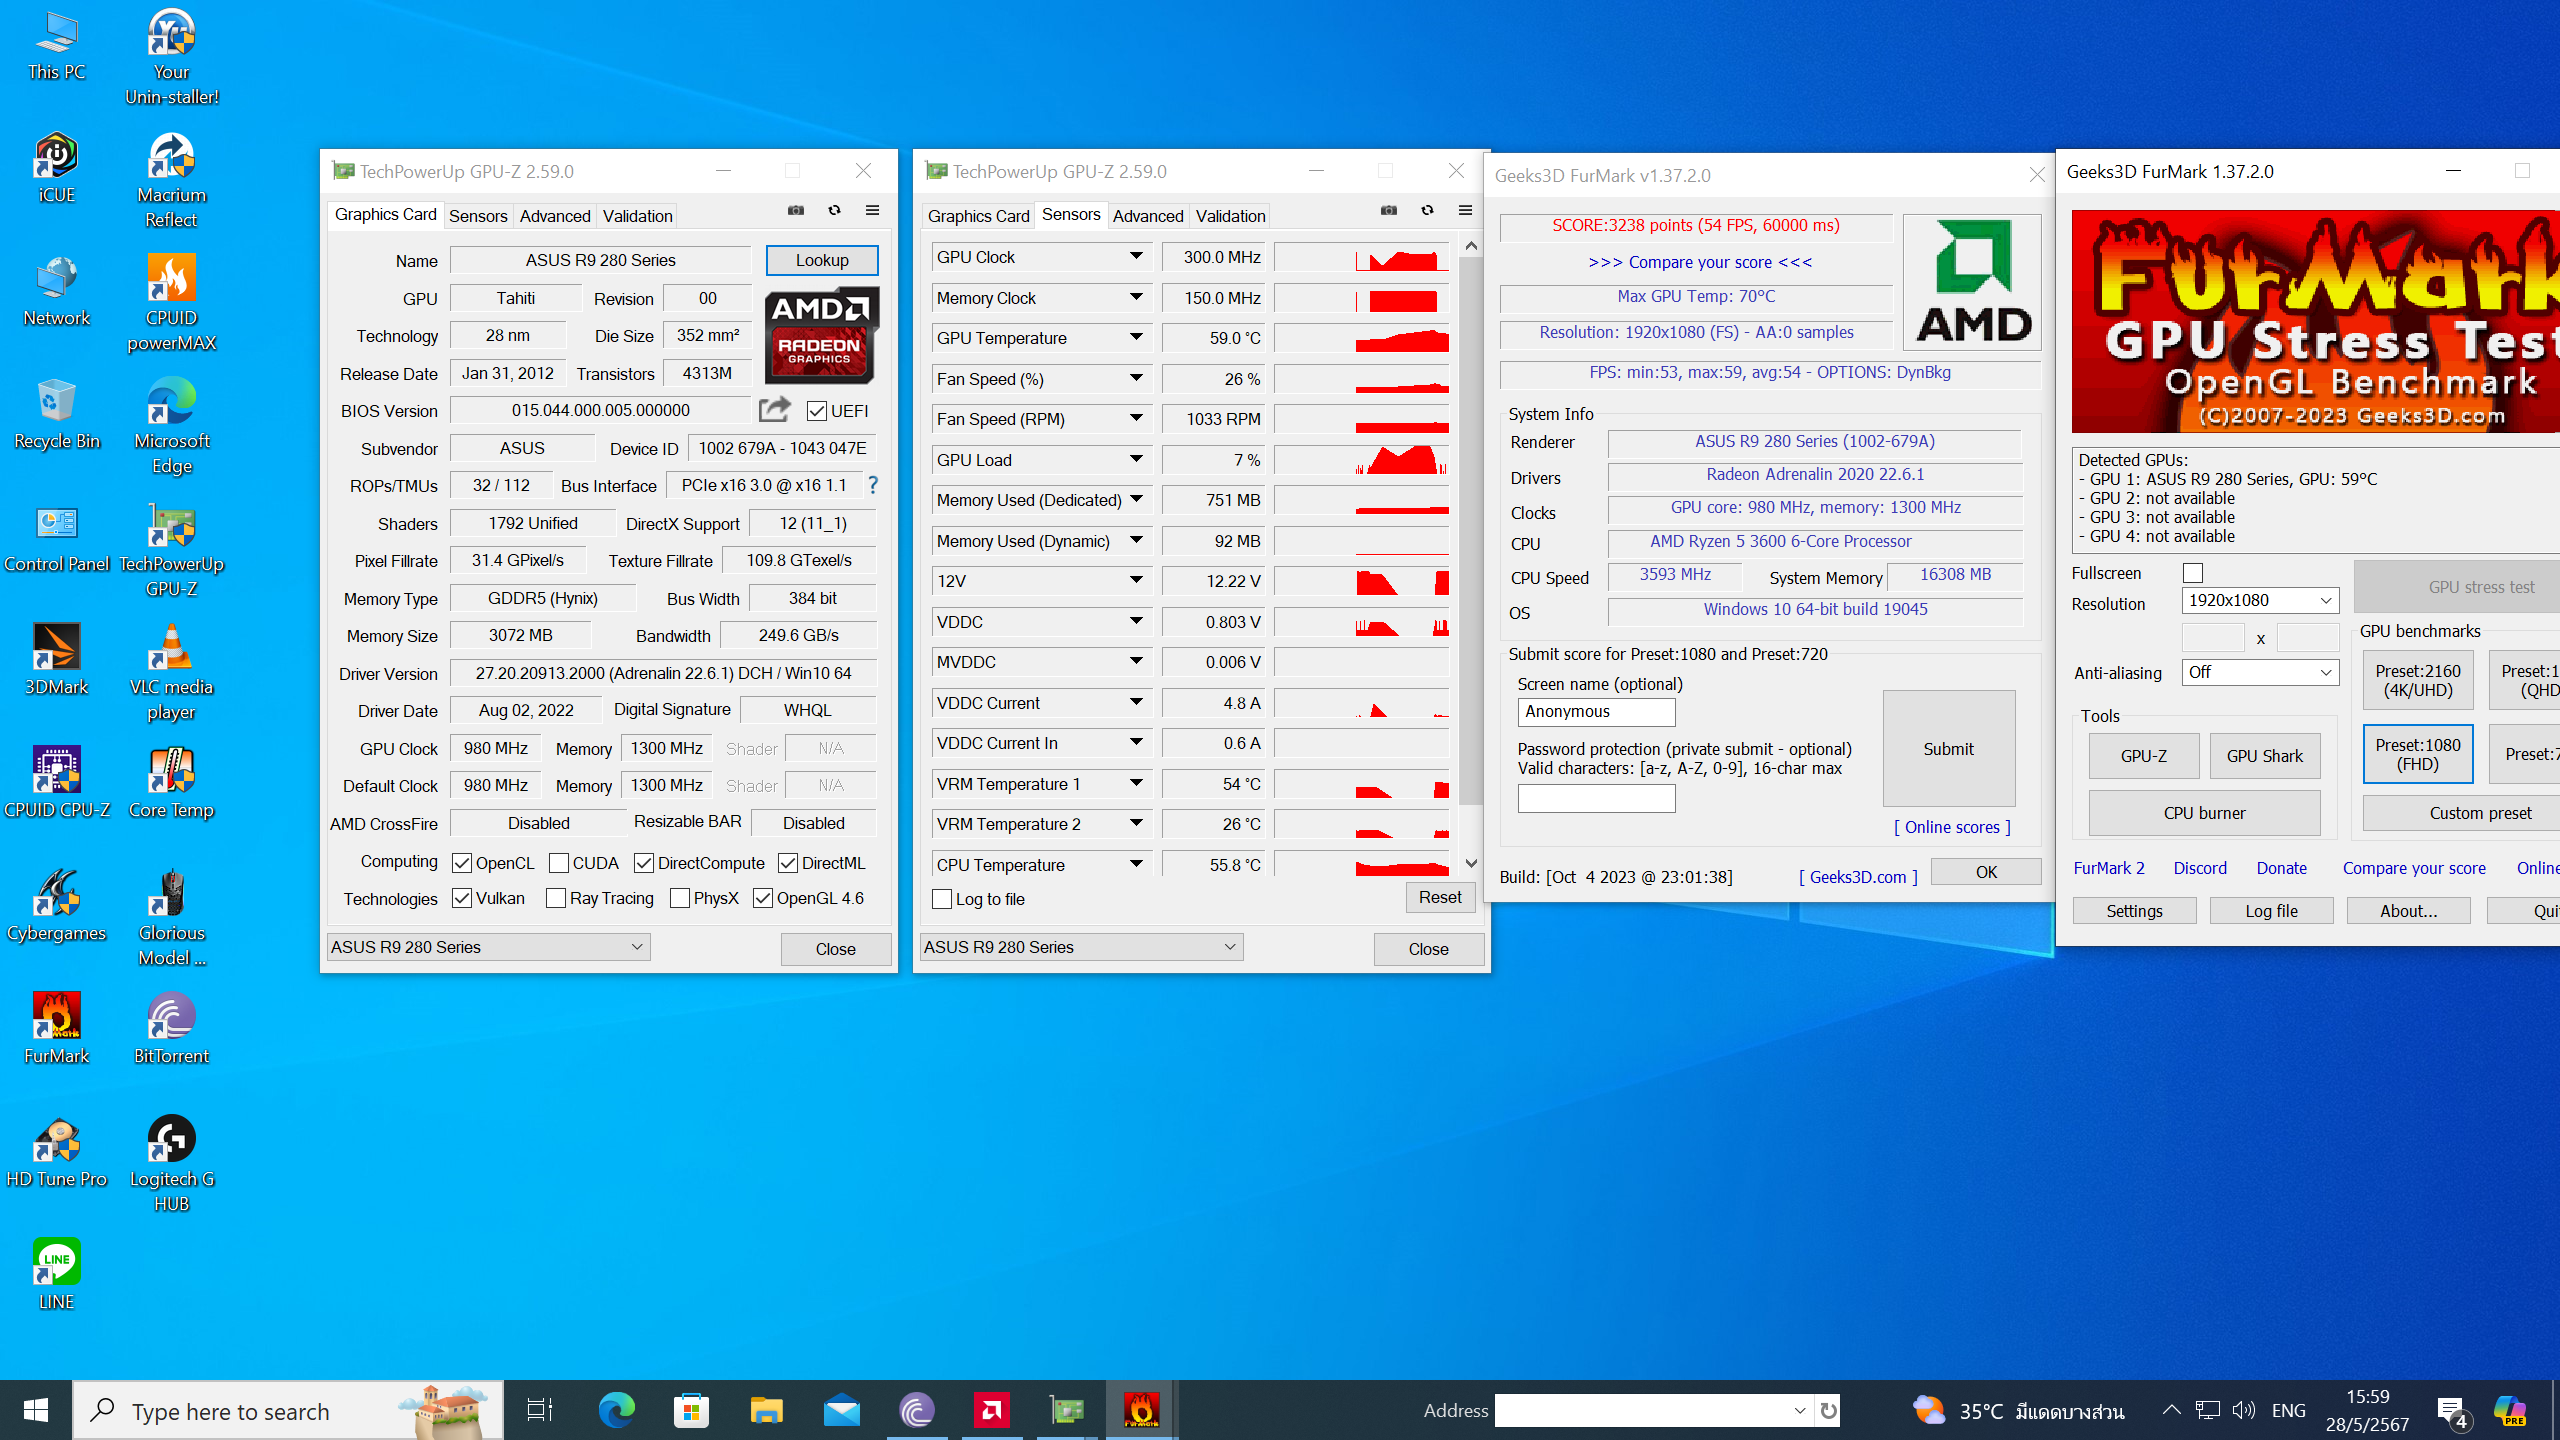Enable the Log to file checkbox
Image resolution: width=2560 pixels, height=1440 pixels.
[942, 899]
